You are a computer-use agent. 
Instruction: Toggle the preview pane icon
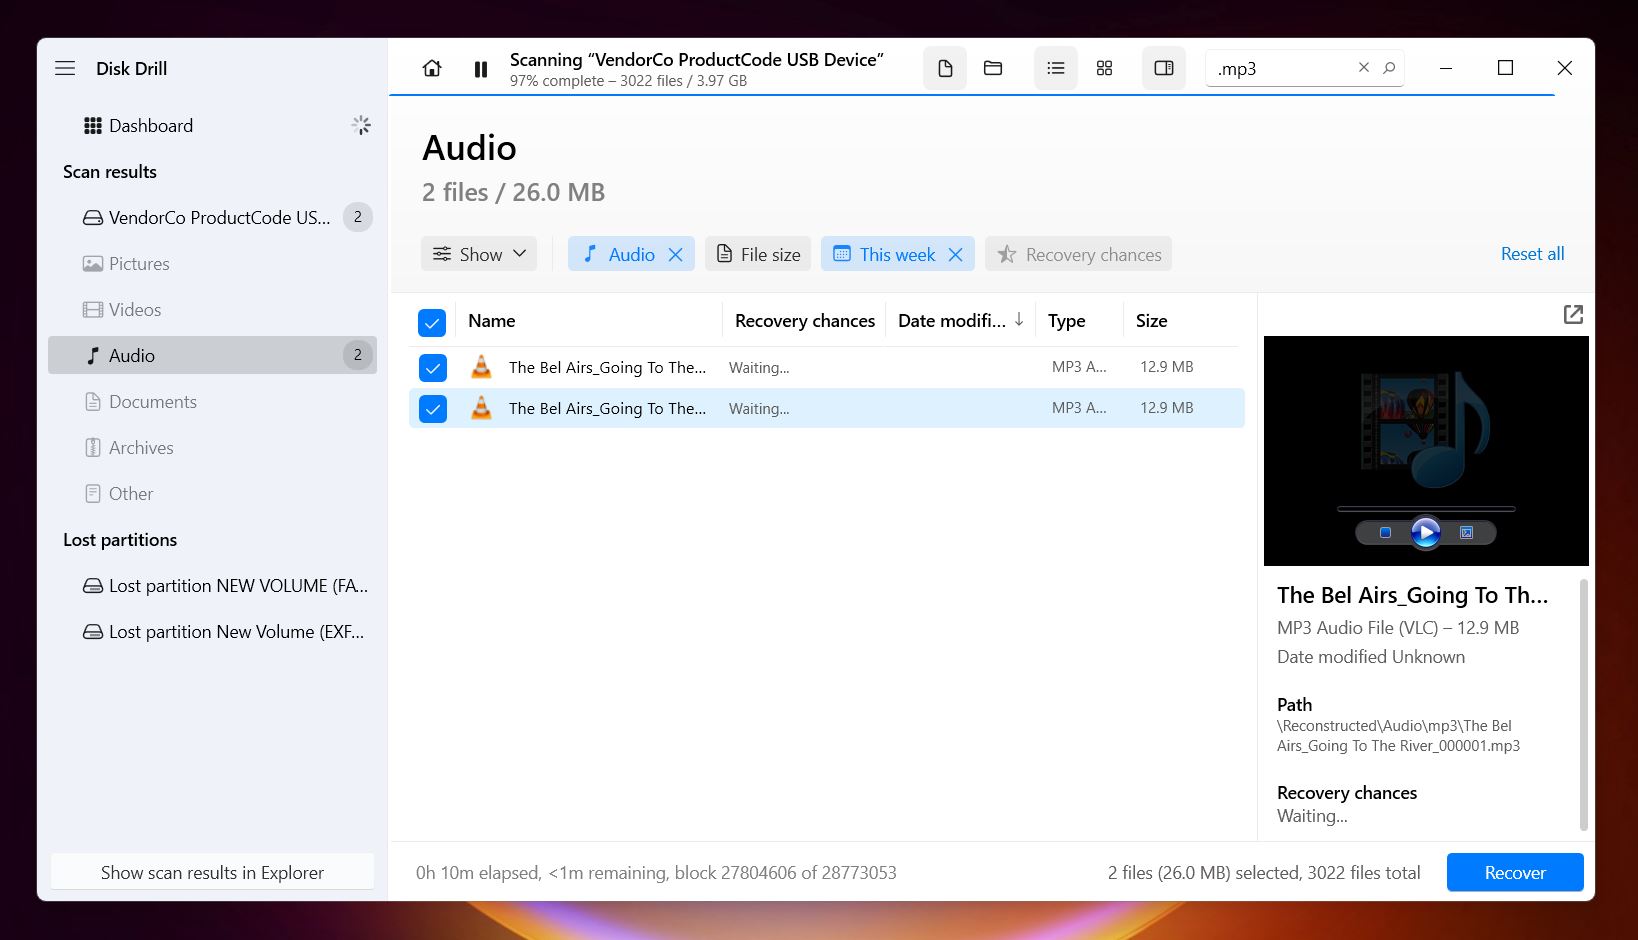1164,68
